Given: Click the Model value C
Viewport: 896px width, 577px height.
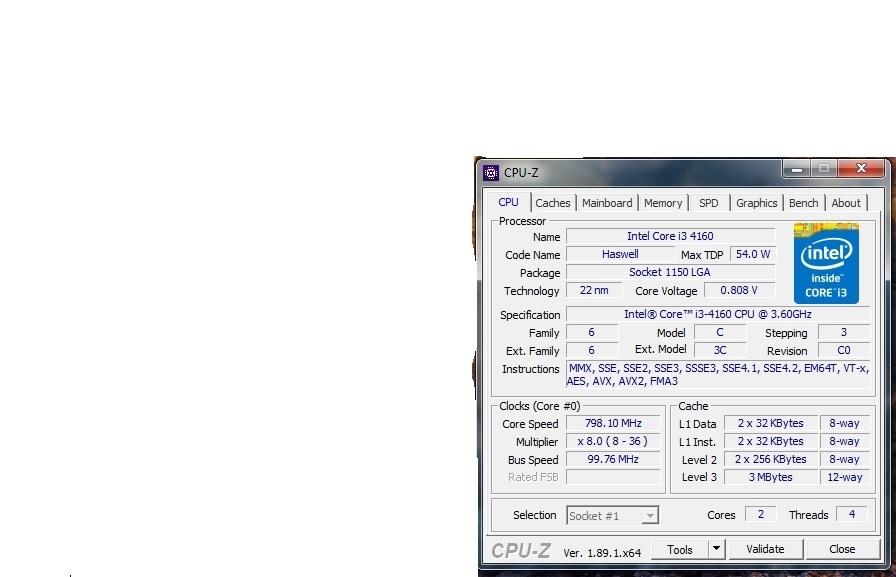Looking at the screenshot, I should (x=720, y=332).
